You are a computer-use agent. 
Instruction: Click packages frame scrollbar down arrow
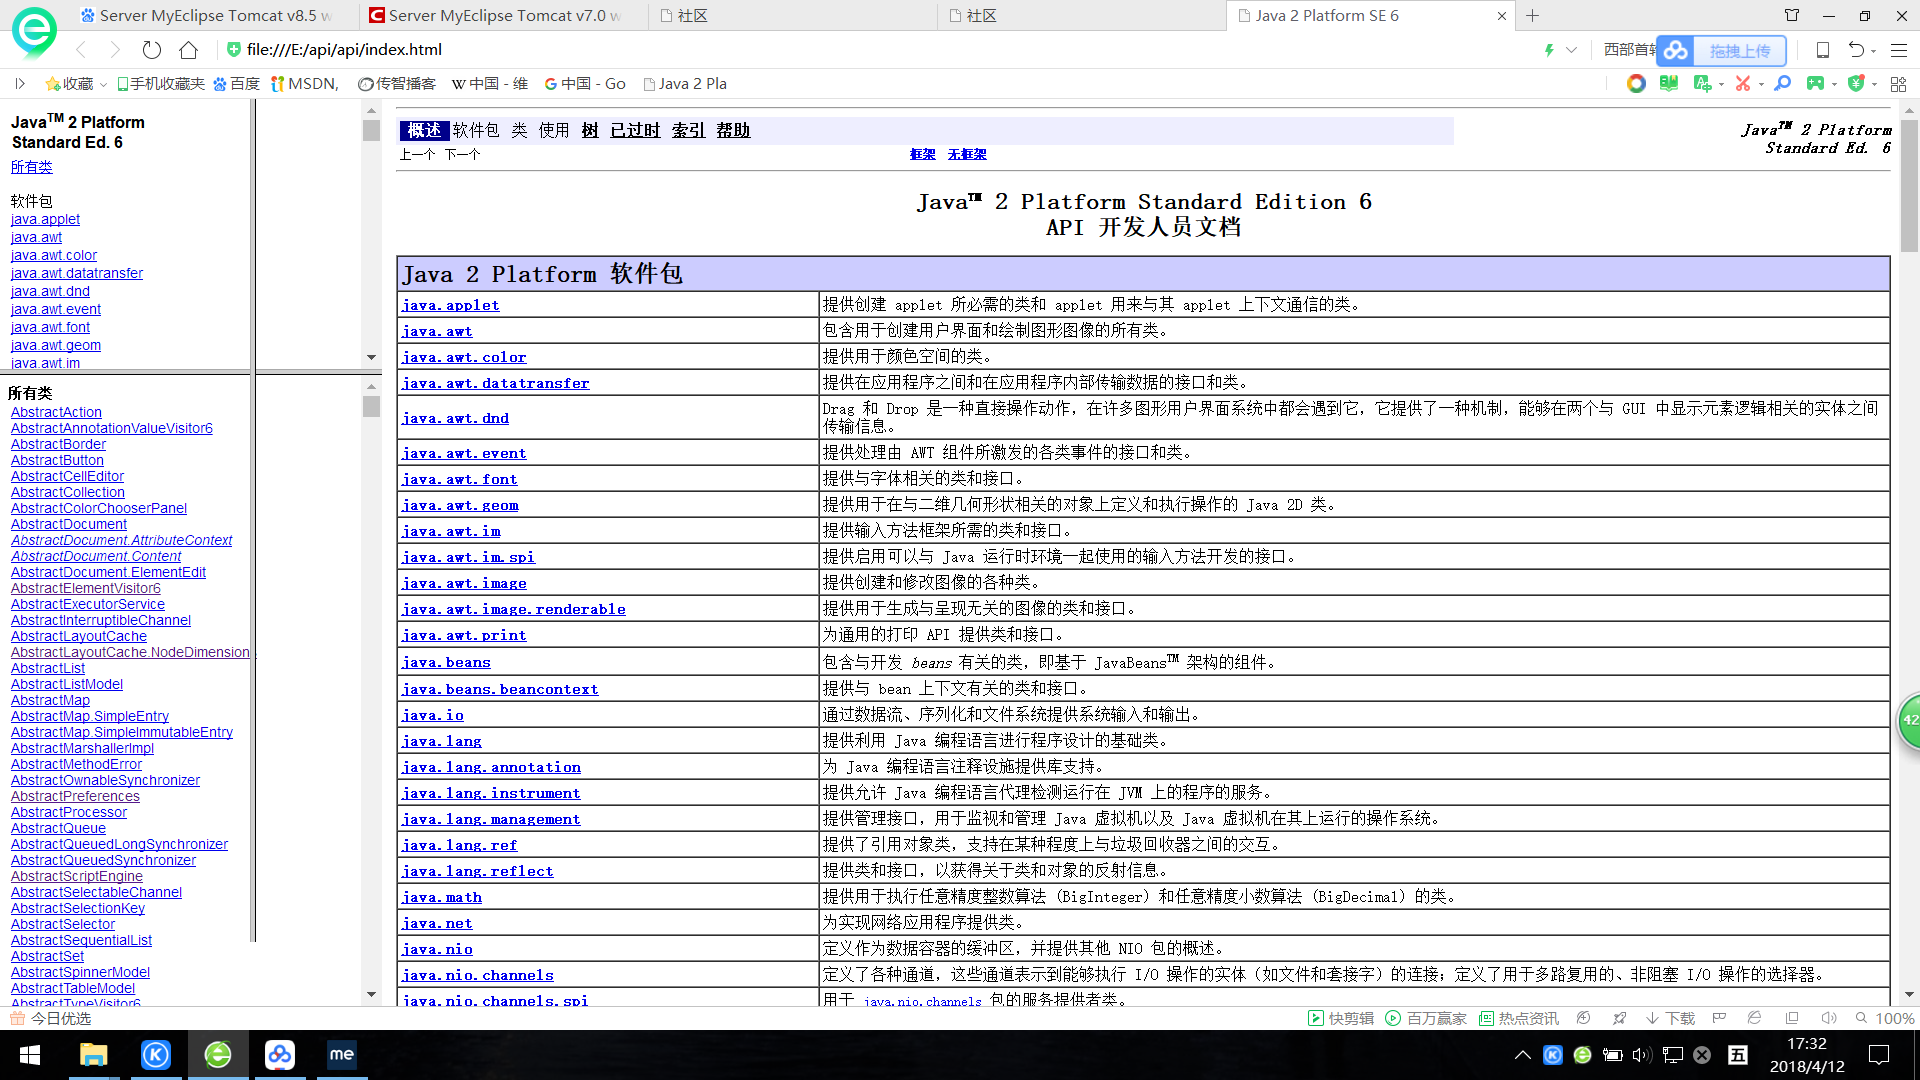pyautogui.click(x=371, y=357)
